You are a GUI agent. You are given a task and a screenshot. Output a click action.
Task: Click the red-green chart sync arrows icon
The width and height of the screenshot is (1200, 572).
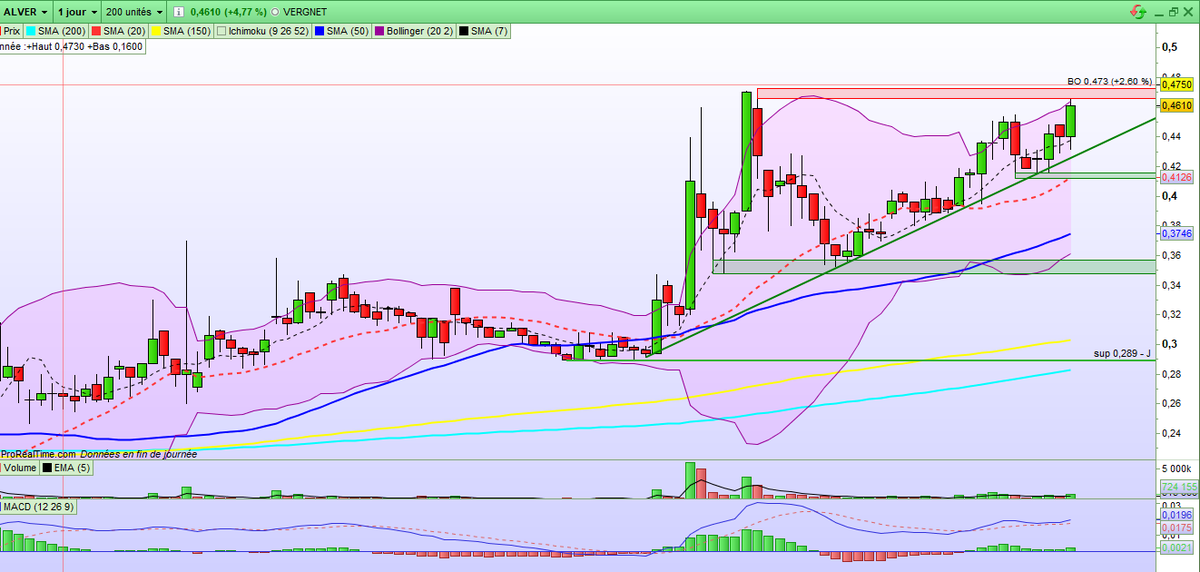point(1136,12)
